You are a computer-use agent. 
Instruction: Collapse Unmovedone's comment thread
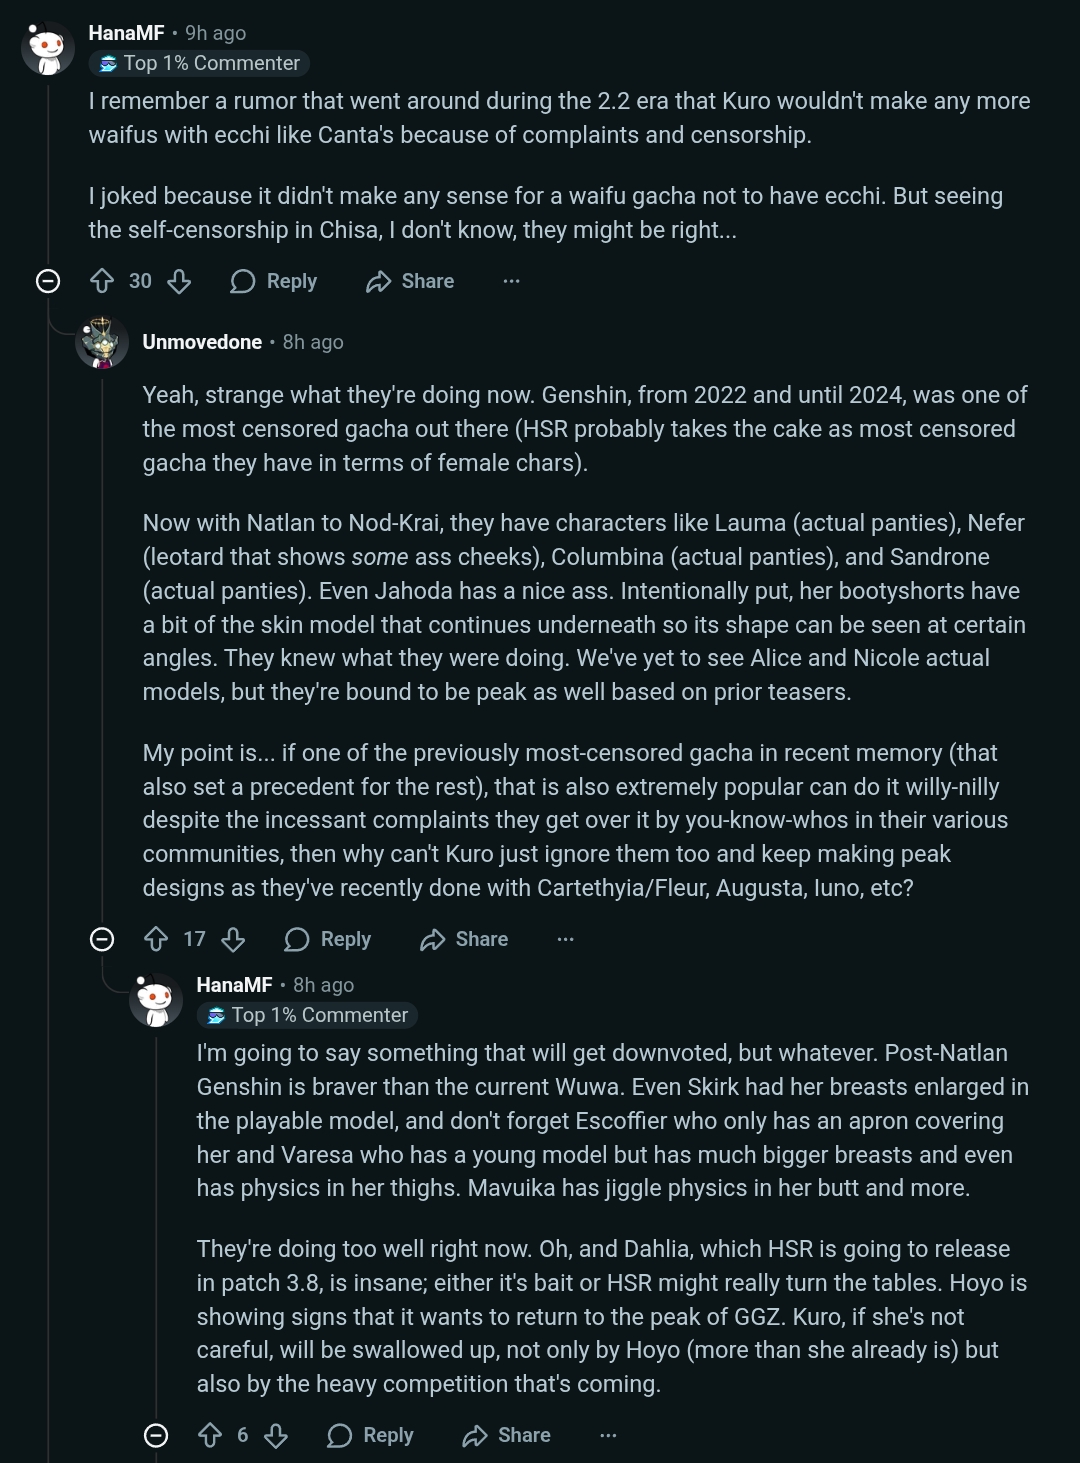(x=102, y=940)
